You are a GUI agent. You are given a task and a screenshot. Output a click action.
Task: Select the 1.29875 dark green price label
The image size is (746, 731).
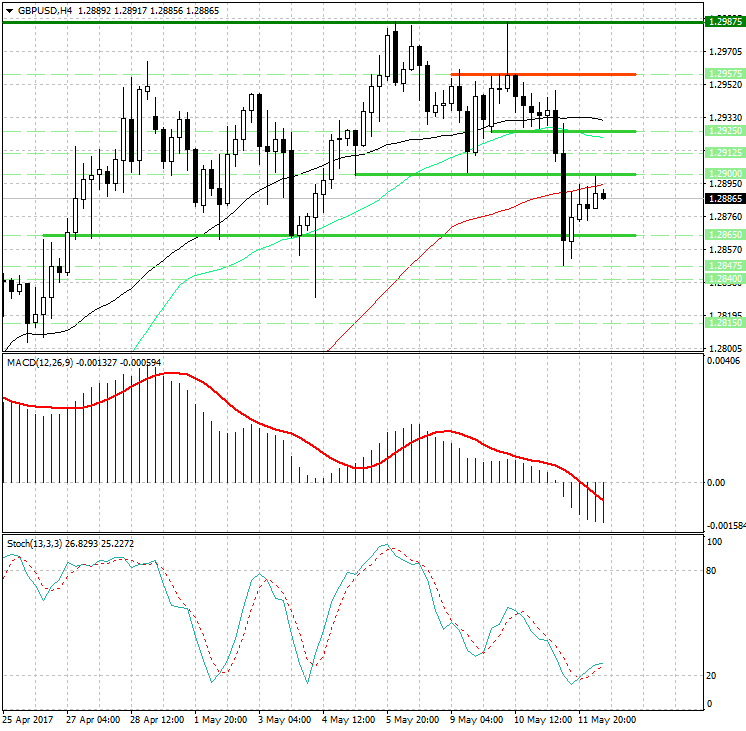click(x=723, y=21)
